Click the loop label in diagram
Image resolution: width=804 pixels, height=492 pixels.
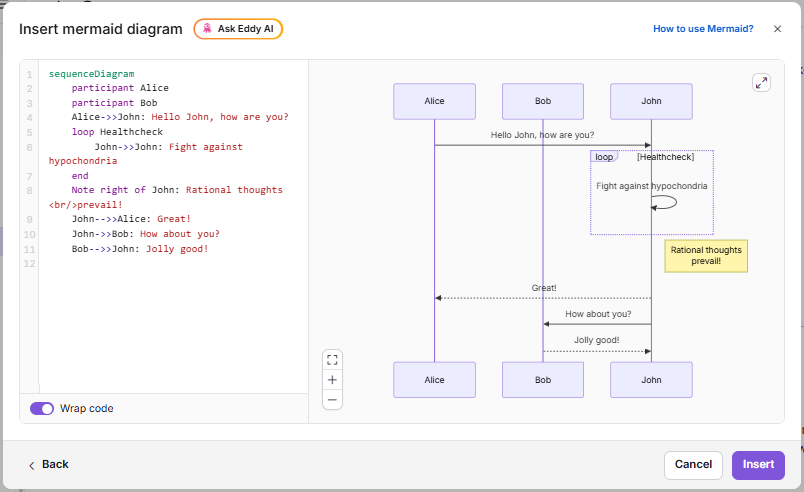click(x=604, y=157)
